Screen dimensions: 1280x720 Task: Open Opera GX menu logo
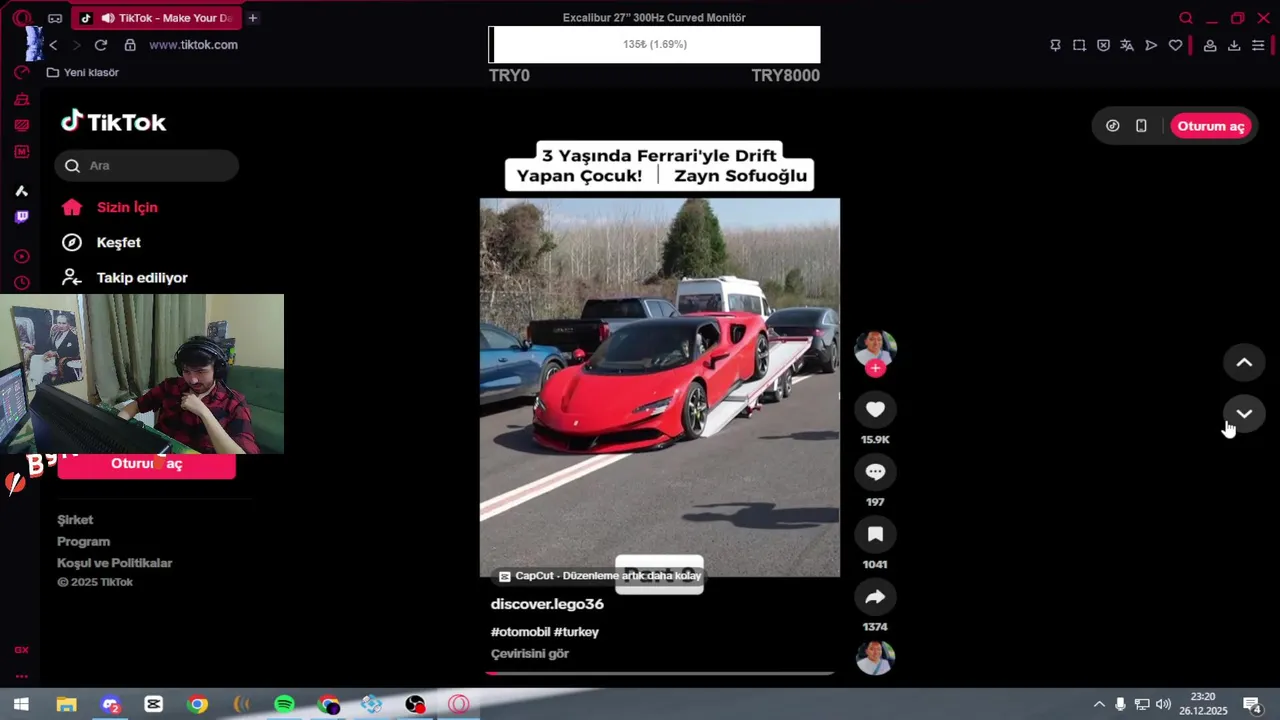tap(22, 18)
